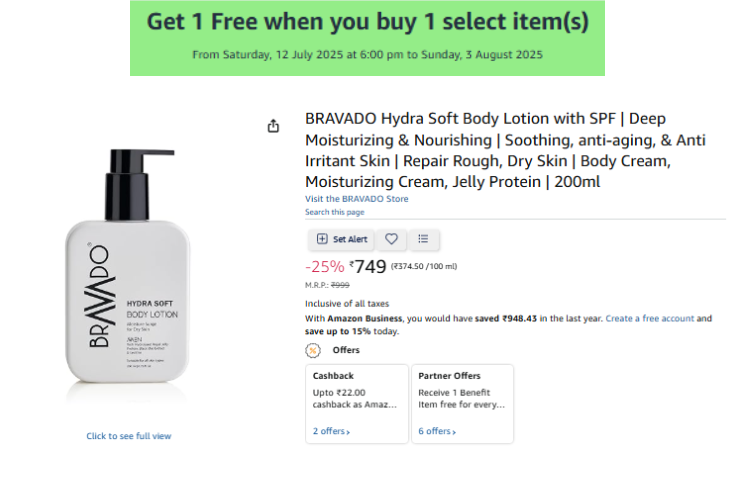Click the share icon beside product title
This screenshot has width=751, height=491.
(x=273, y=126)
